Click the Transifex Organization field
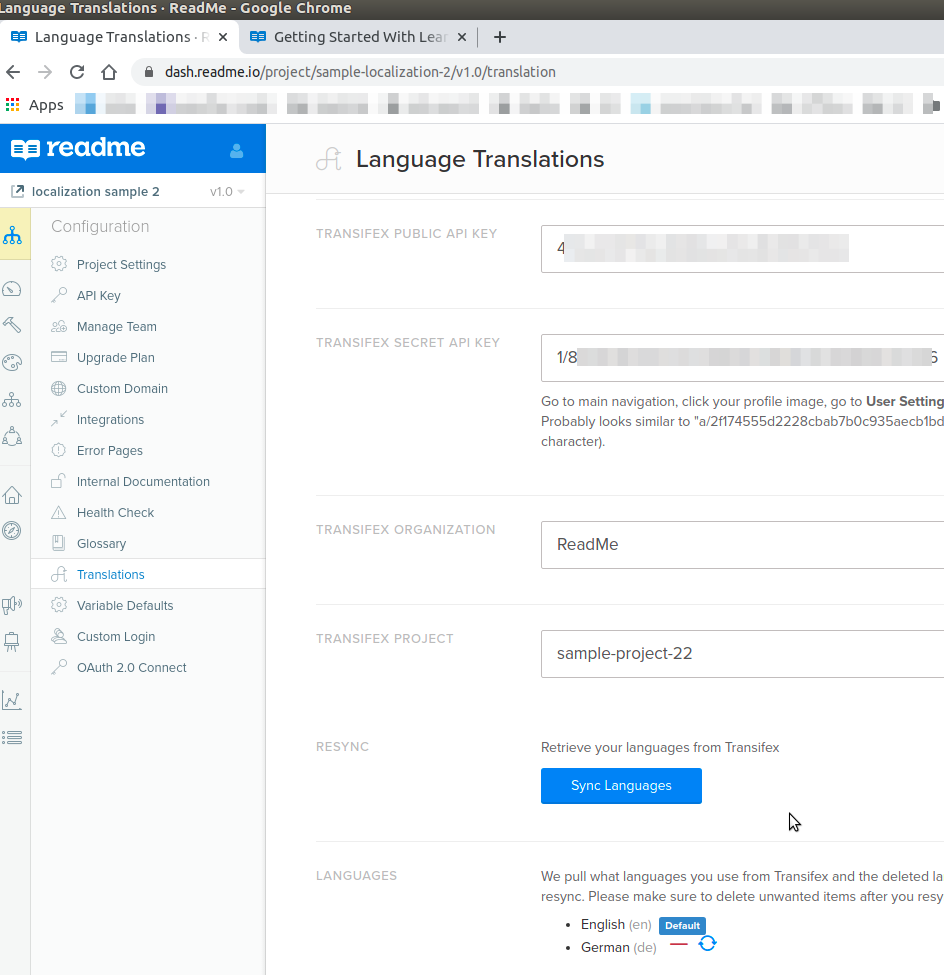 [x=743, y=545]
